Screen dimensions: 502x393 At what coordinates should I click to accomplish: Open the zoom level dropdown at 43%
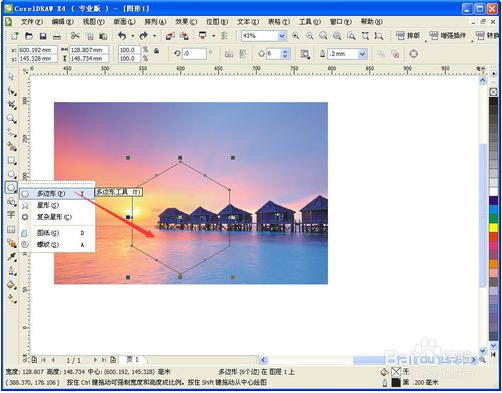282,36
